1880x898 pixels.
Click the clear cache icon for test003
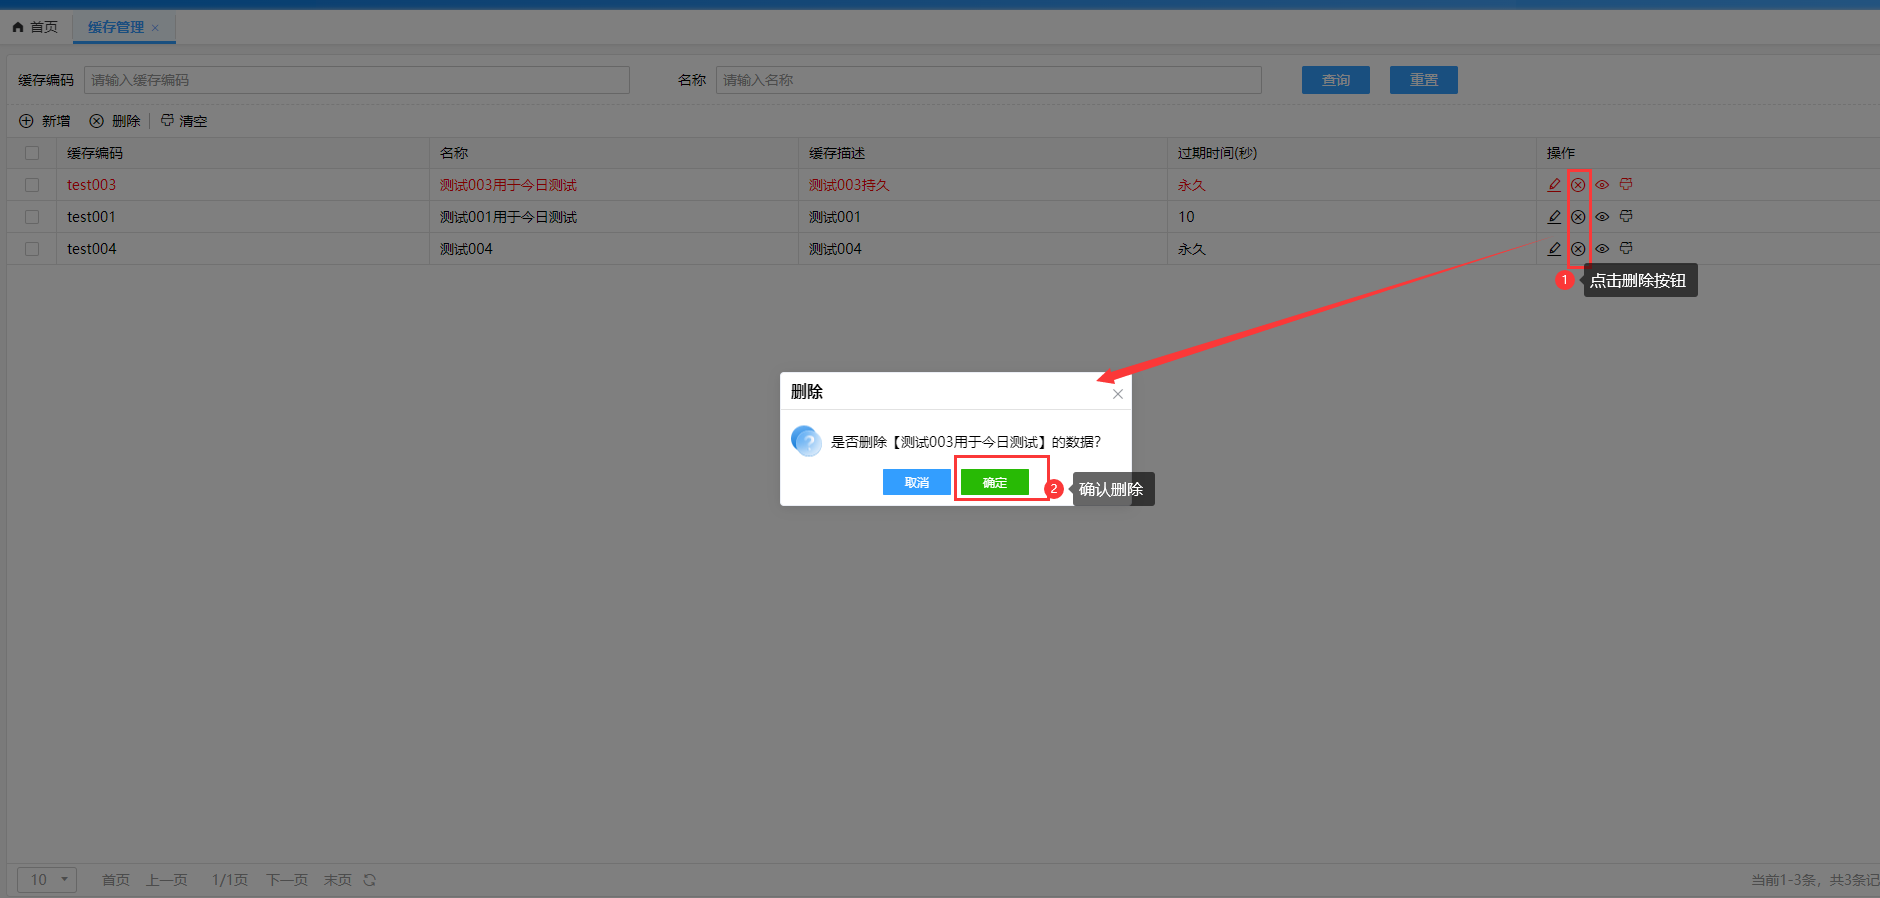pyautogui.click(x=1626, y=185)
